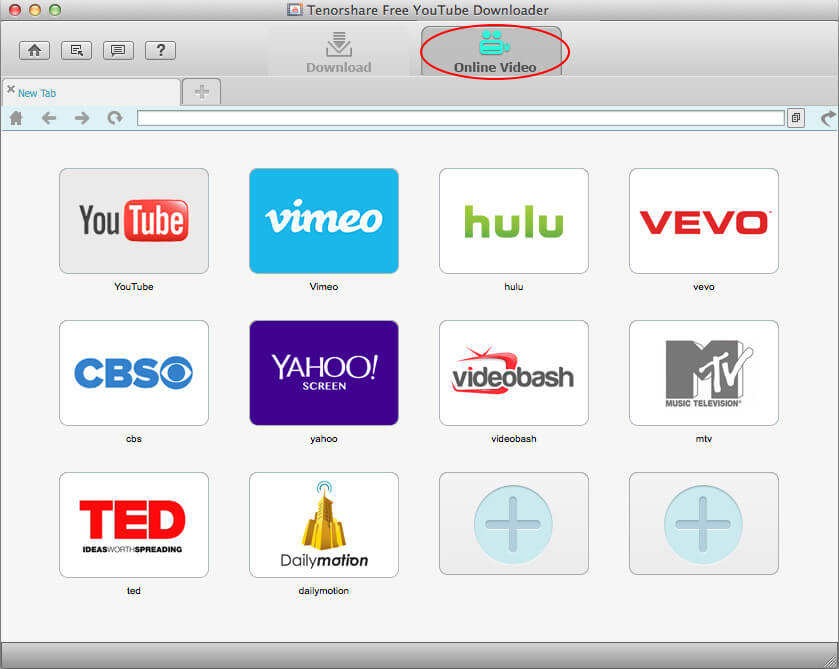
Task: Switch to the Download tab
Action: pyautogui.click(x=339, y=52)
